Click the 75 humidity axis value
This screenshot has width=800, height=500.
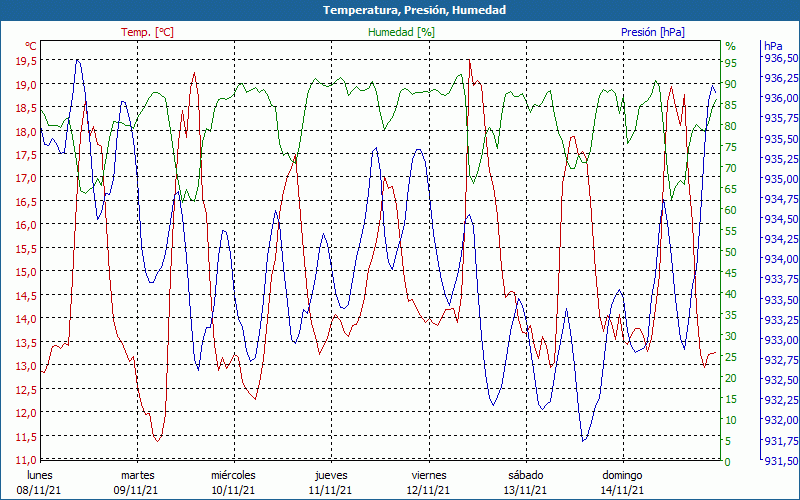pyautogui.click(x=731, y=147)
